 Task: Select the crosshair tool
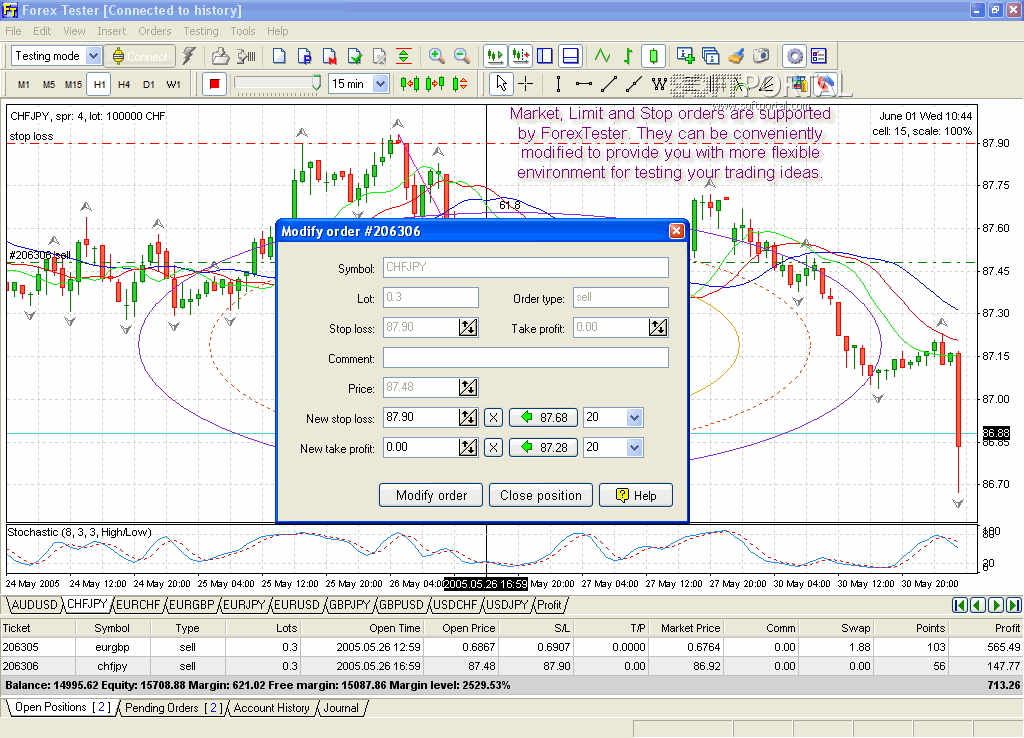coord(526,84)
